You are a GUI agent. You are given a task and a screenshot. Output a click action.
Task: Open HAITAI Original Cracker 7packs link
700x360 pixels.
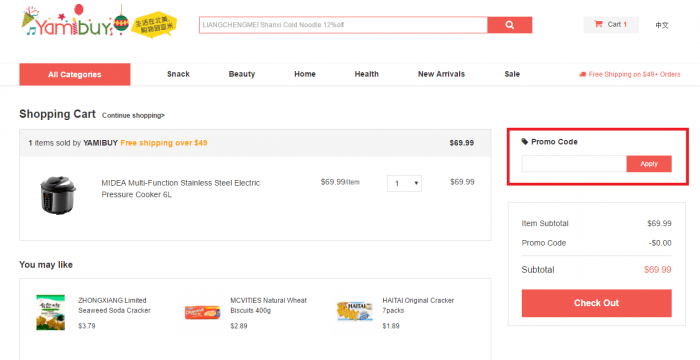click(418, 306)
